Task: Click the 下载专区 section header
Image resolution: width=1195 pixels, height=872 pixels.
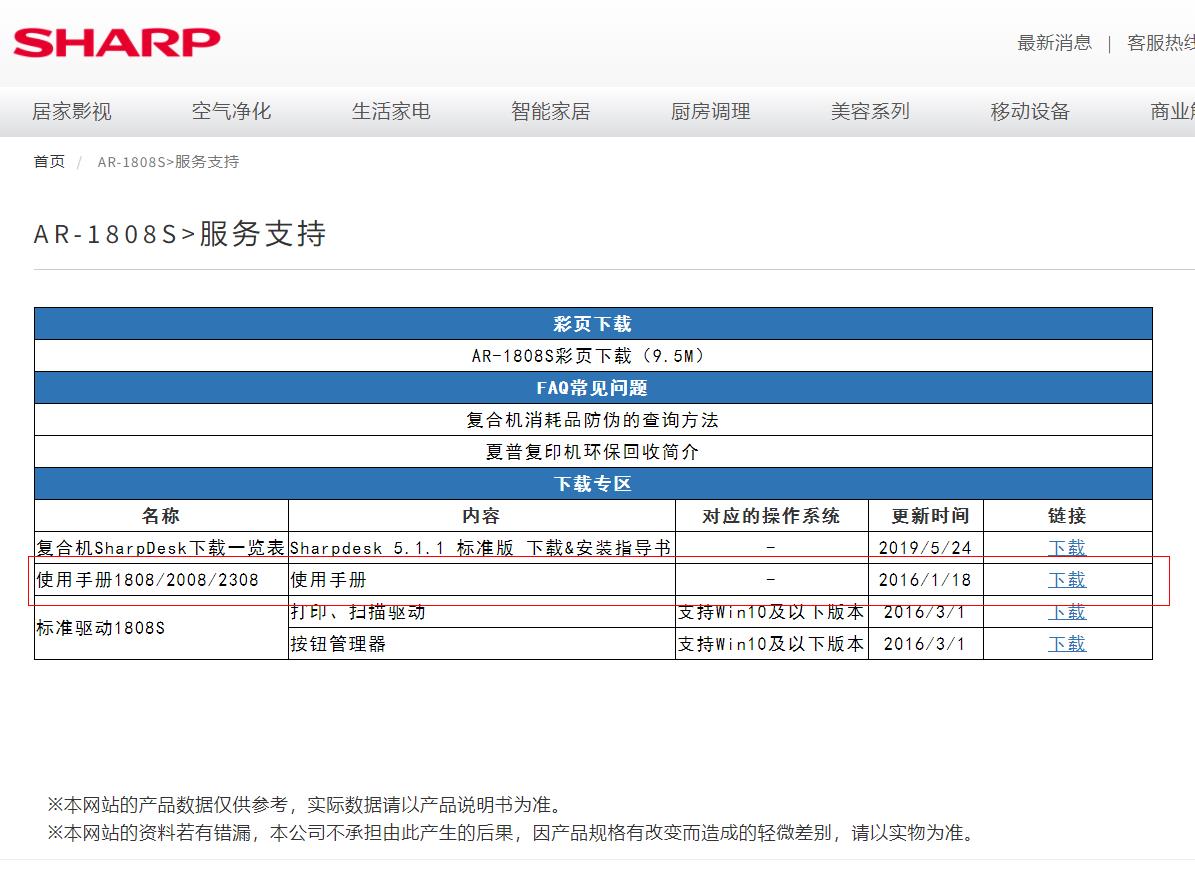Action: [592, 484]
